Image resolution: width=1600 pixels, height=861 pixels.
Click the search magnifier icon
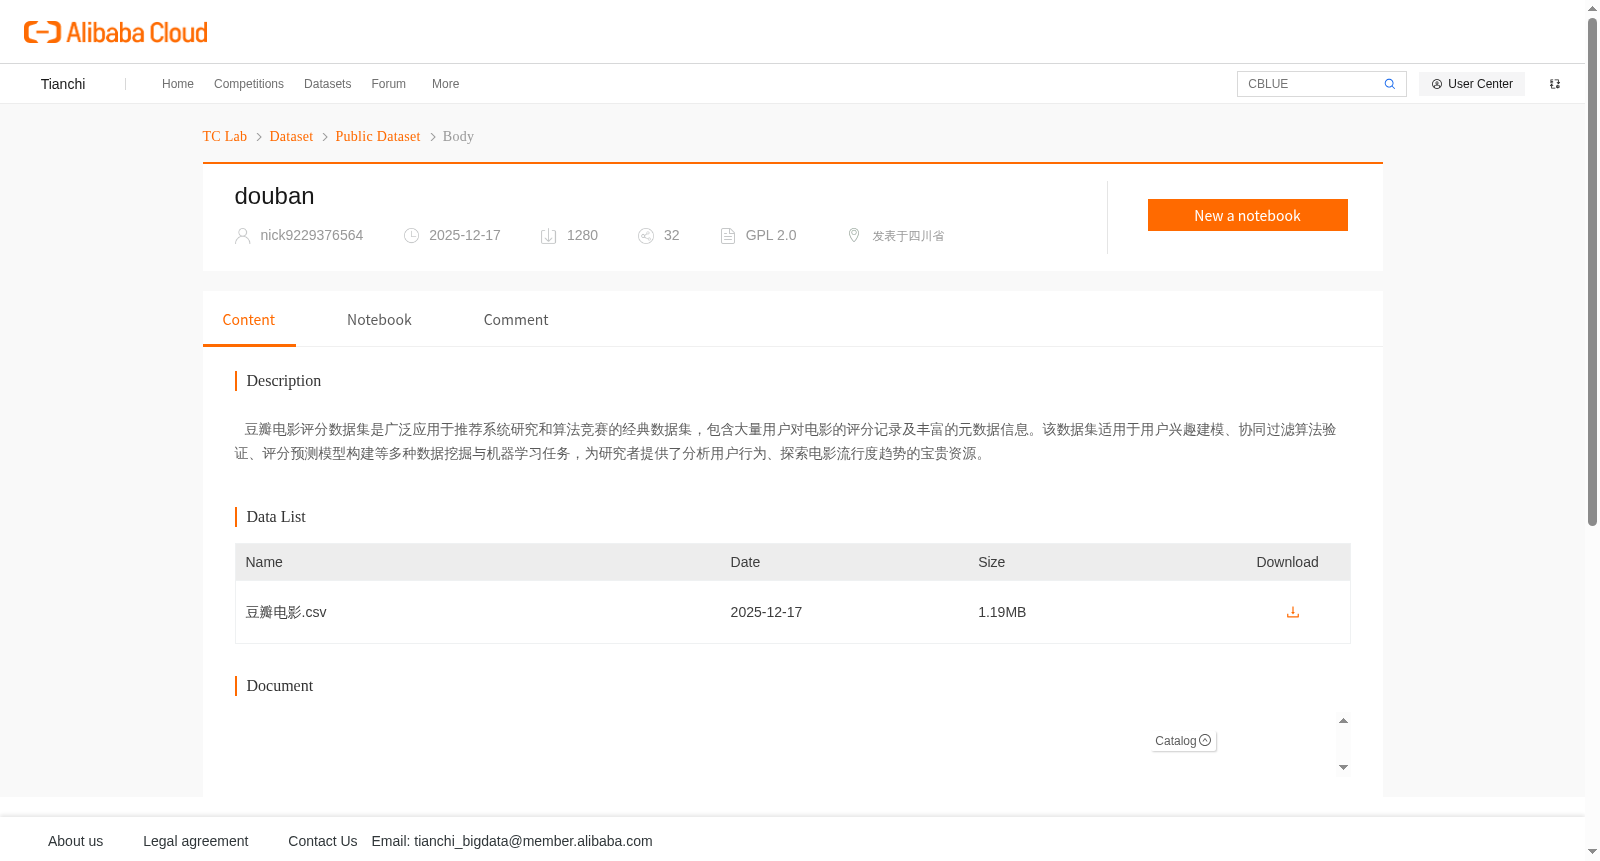[x=1389, y=84]
